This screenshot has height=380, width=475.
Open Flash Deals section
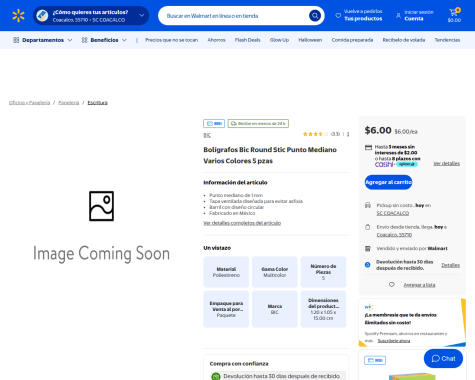coord(247,40)
